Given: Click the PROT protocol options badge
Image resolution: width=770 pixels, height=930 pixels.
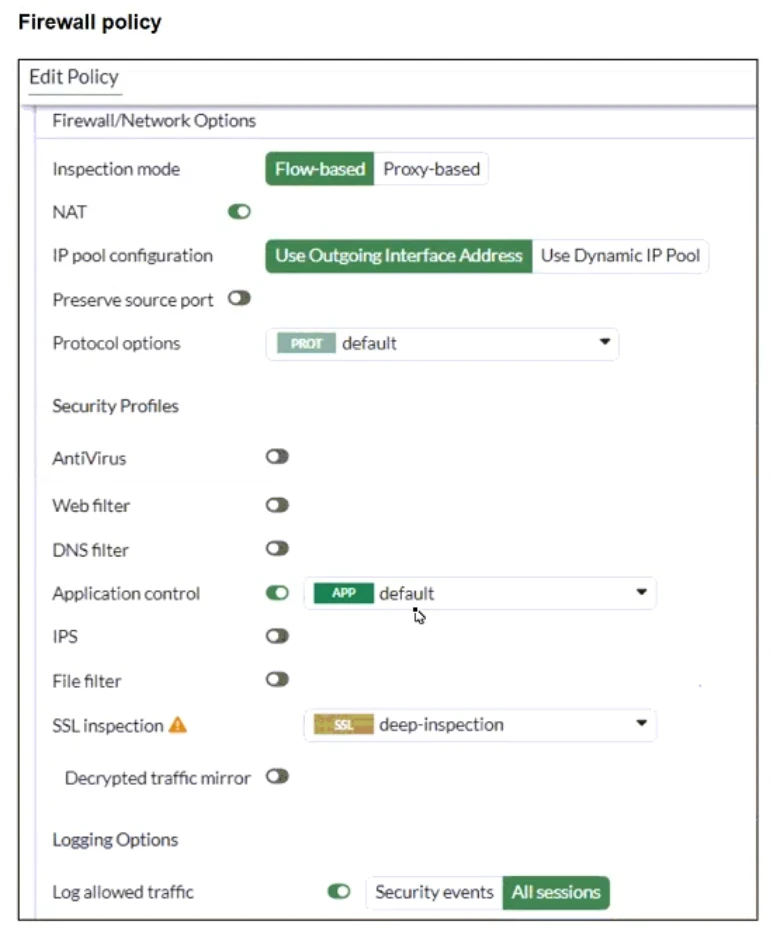Looking at the screenshot, I should (x=306, y=343).
